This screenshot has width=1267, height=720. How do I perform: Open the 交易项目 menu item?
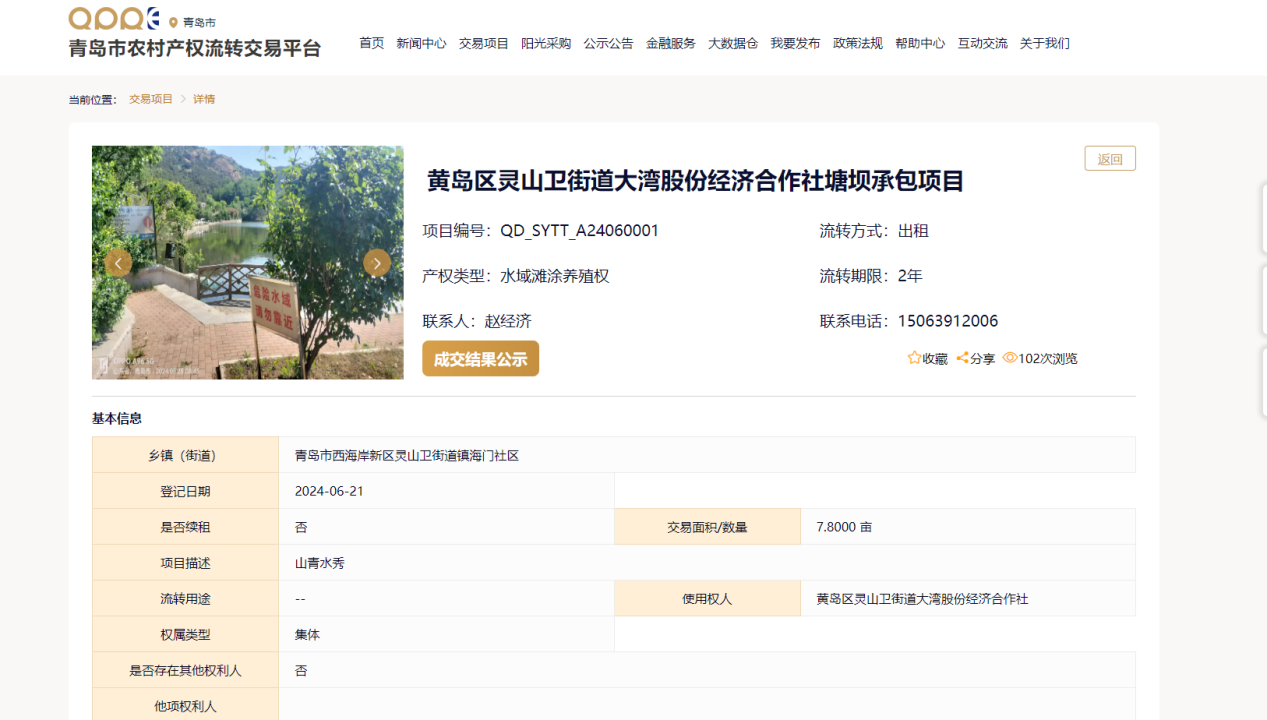pos(484,43)
